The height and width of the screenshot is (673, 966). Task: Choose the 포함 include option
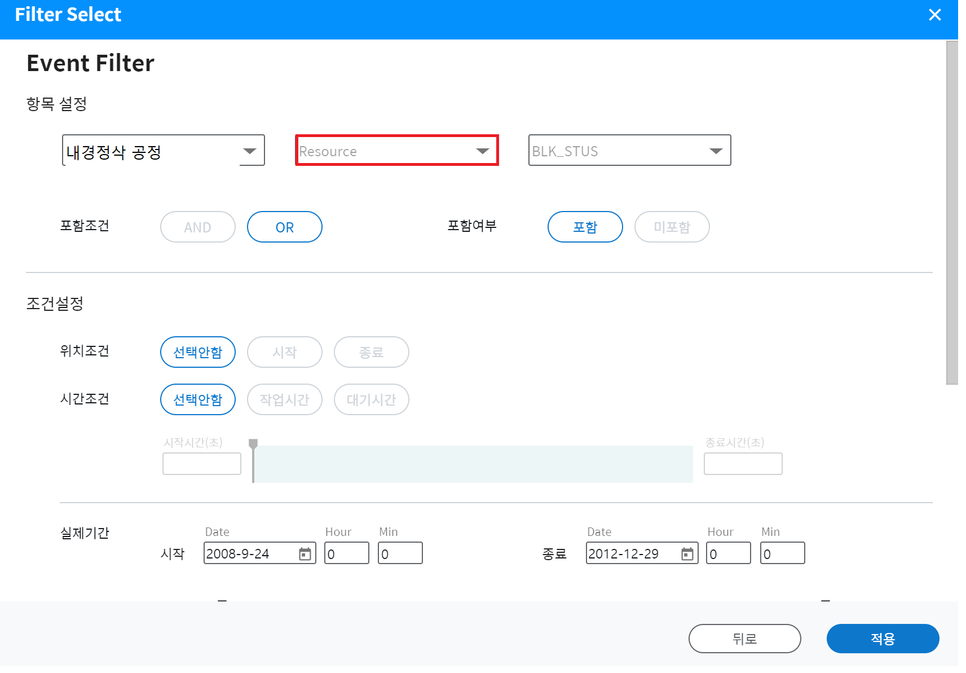(x=584, y=227)
